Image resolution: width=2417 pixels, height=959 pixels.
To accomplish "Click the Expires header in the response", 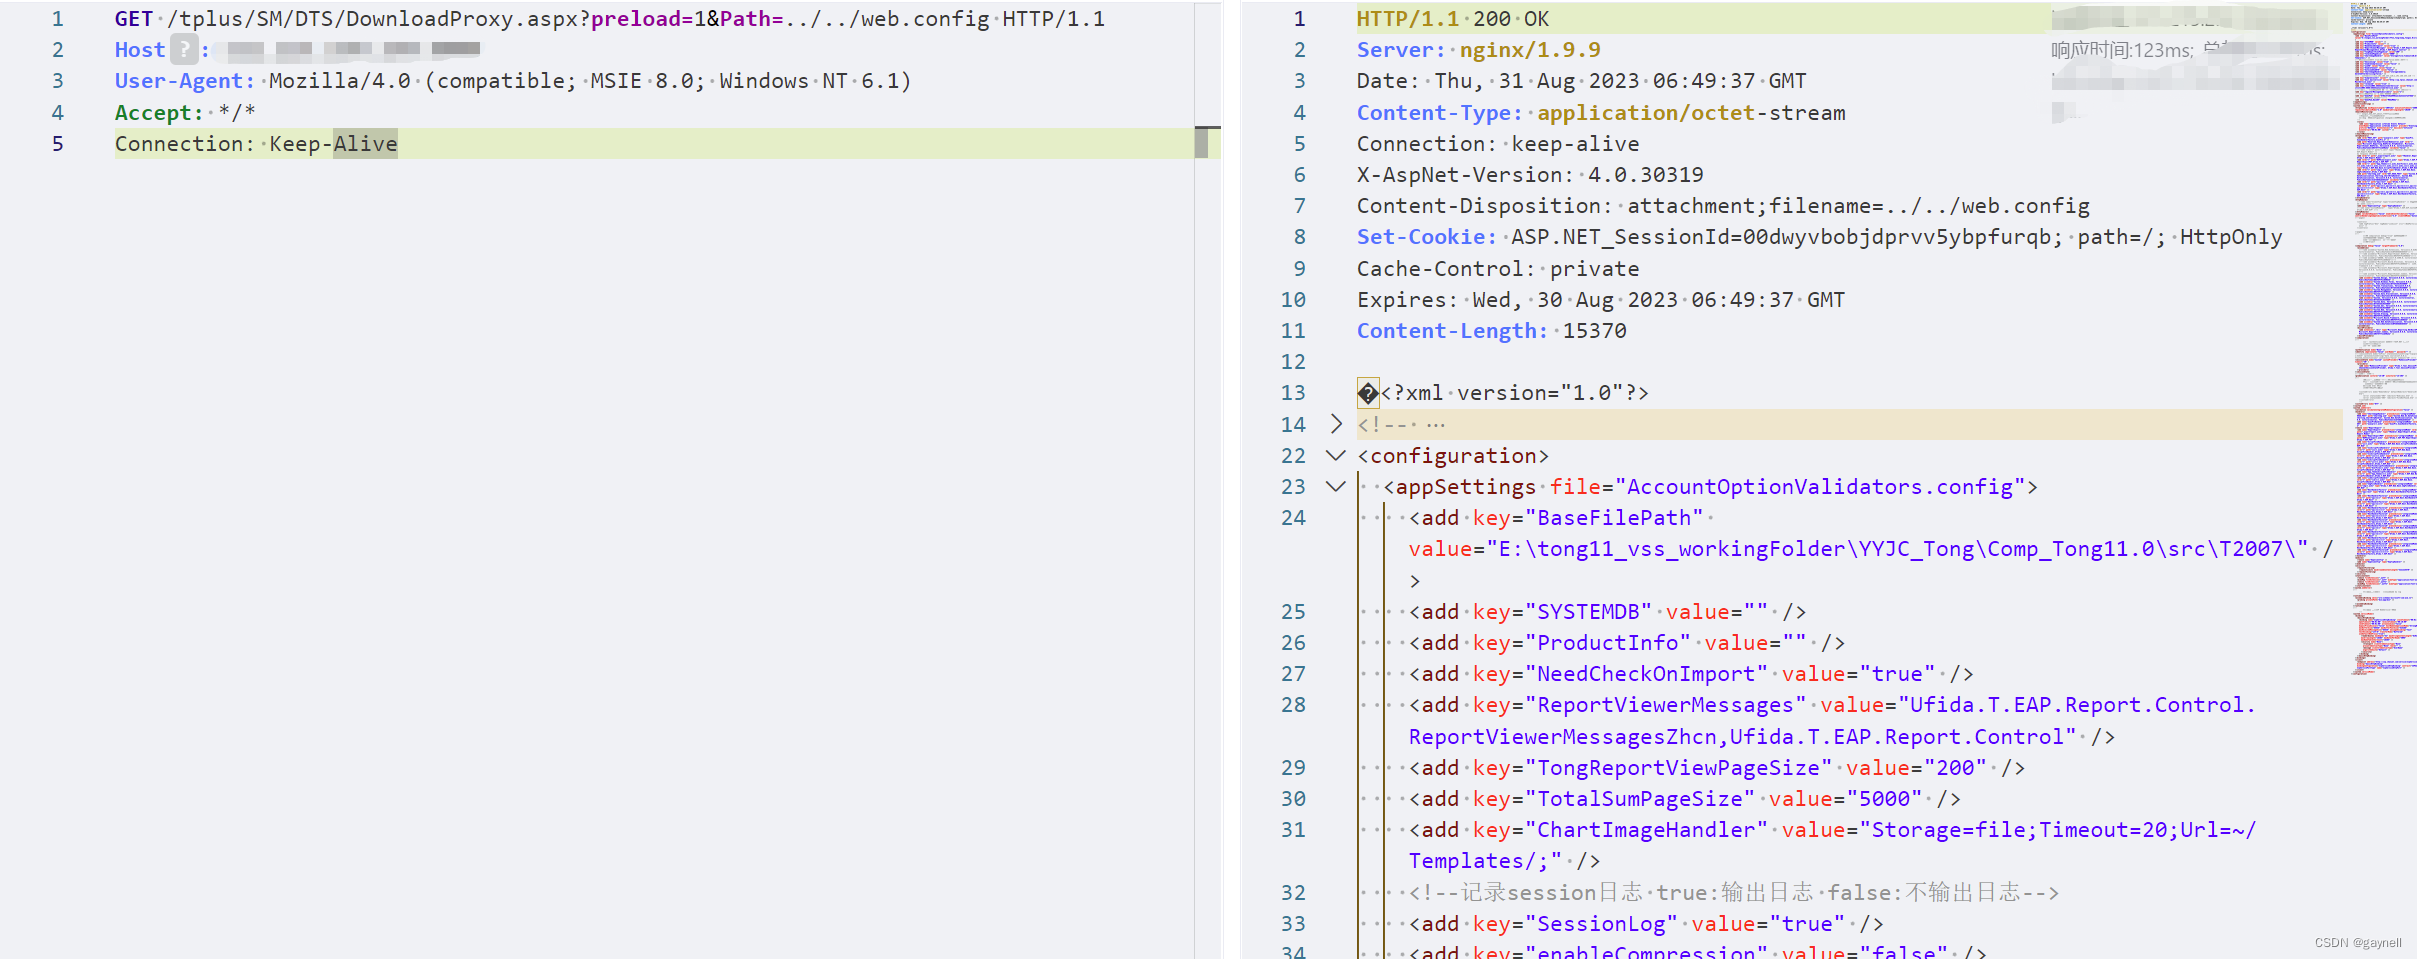I will [x=1601, y=300].
